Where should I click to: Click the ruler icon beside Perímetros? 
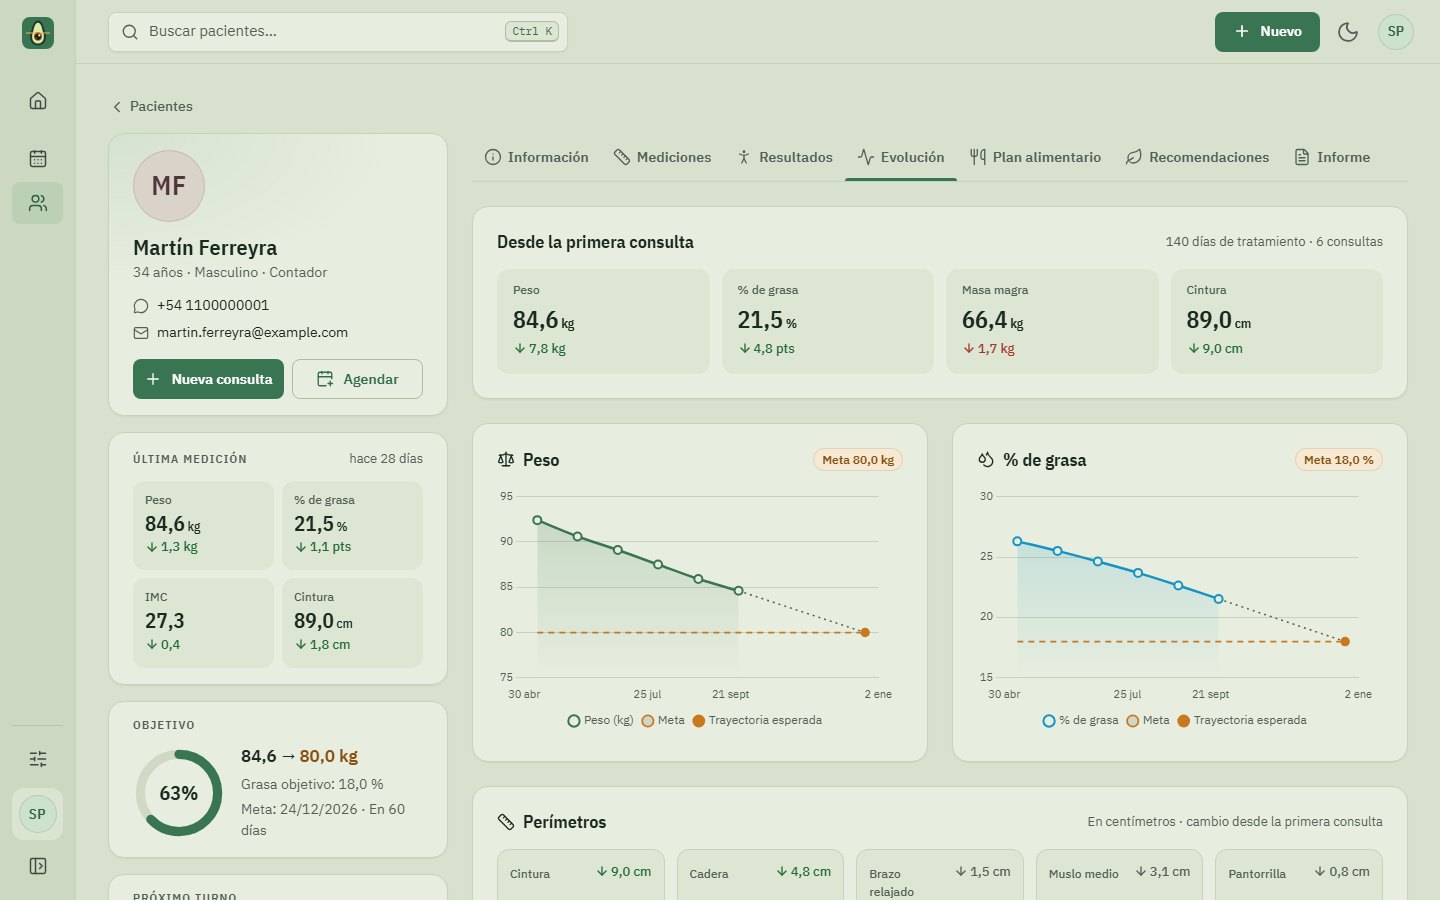(506, 822)
